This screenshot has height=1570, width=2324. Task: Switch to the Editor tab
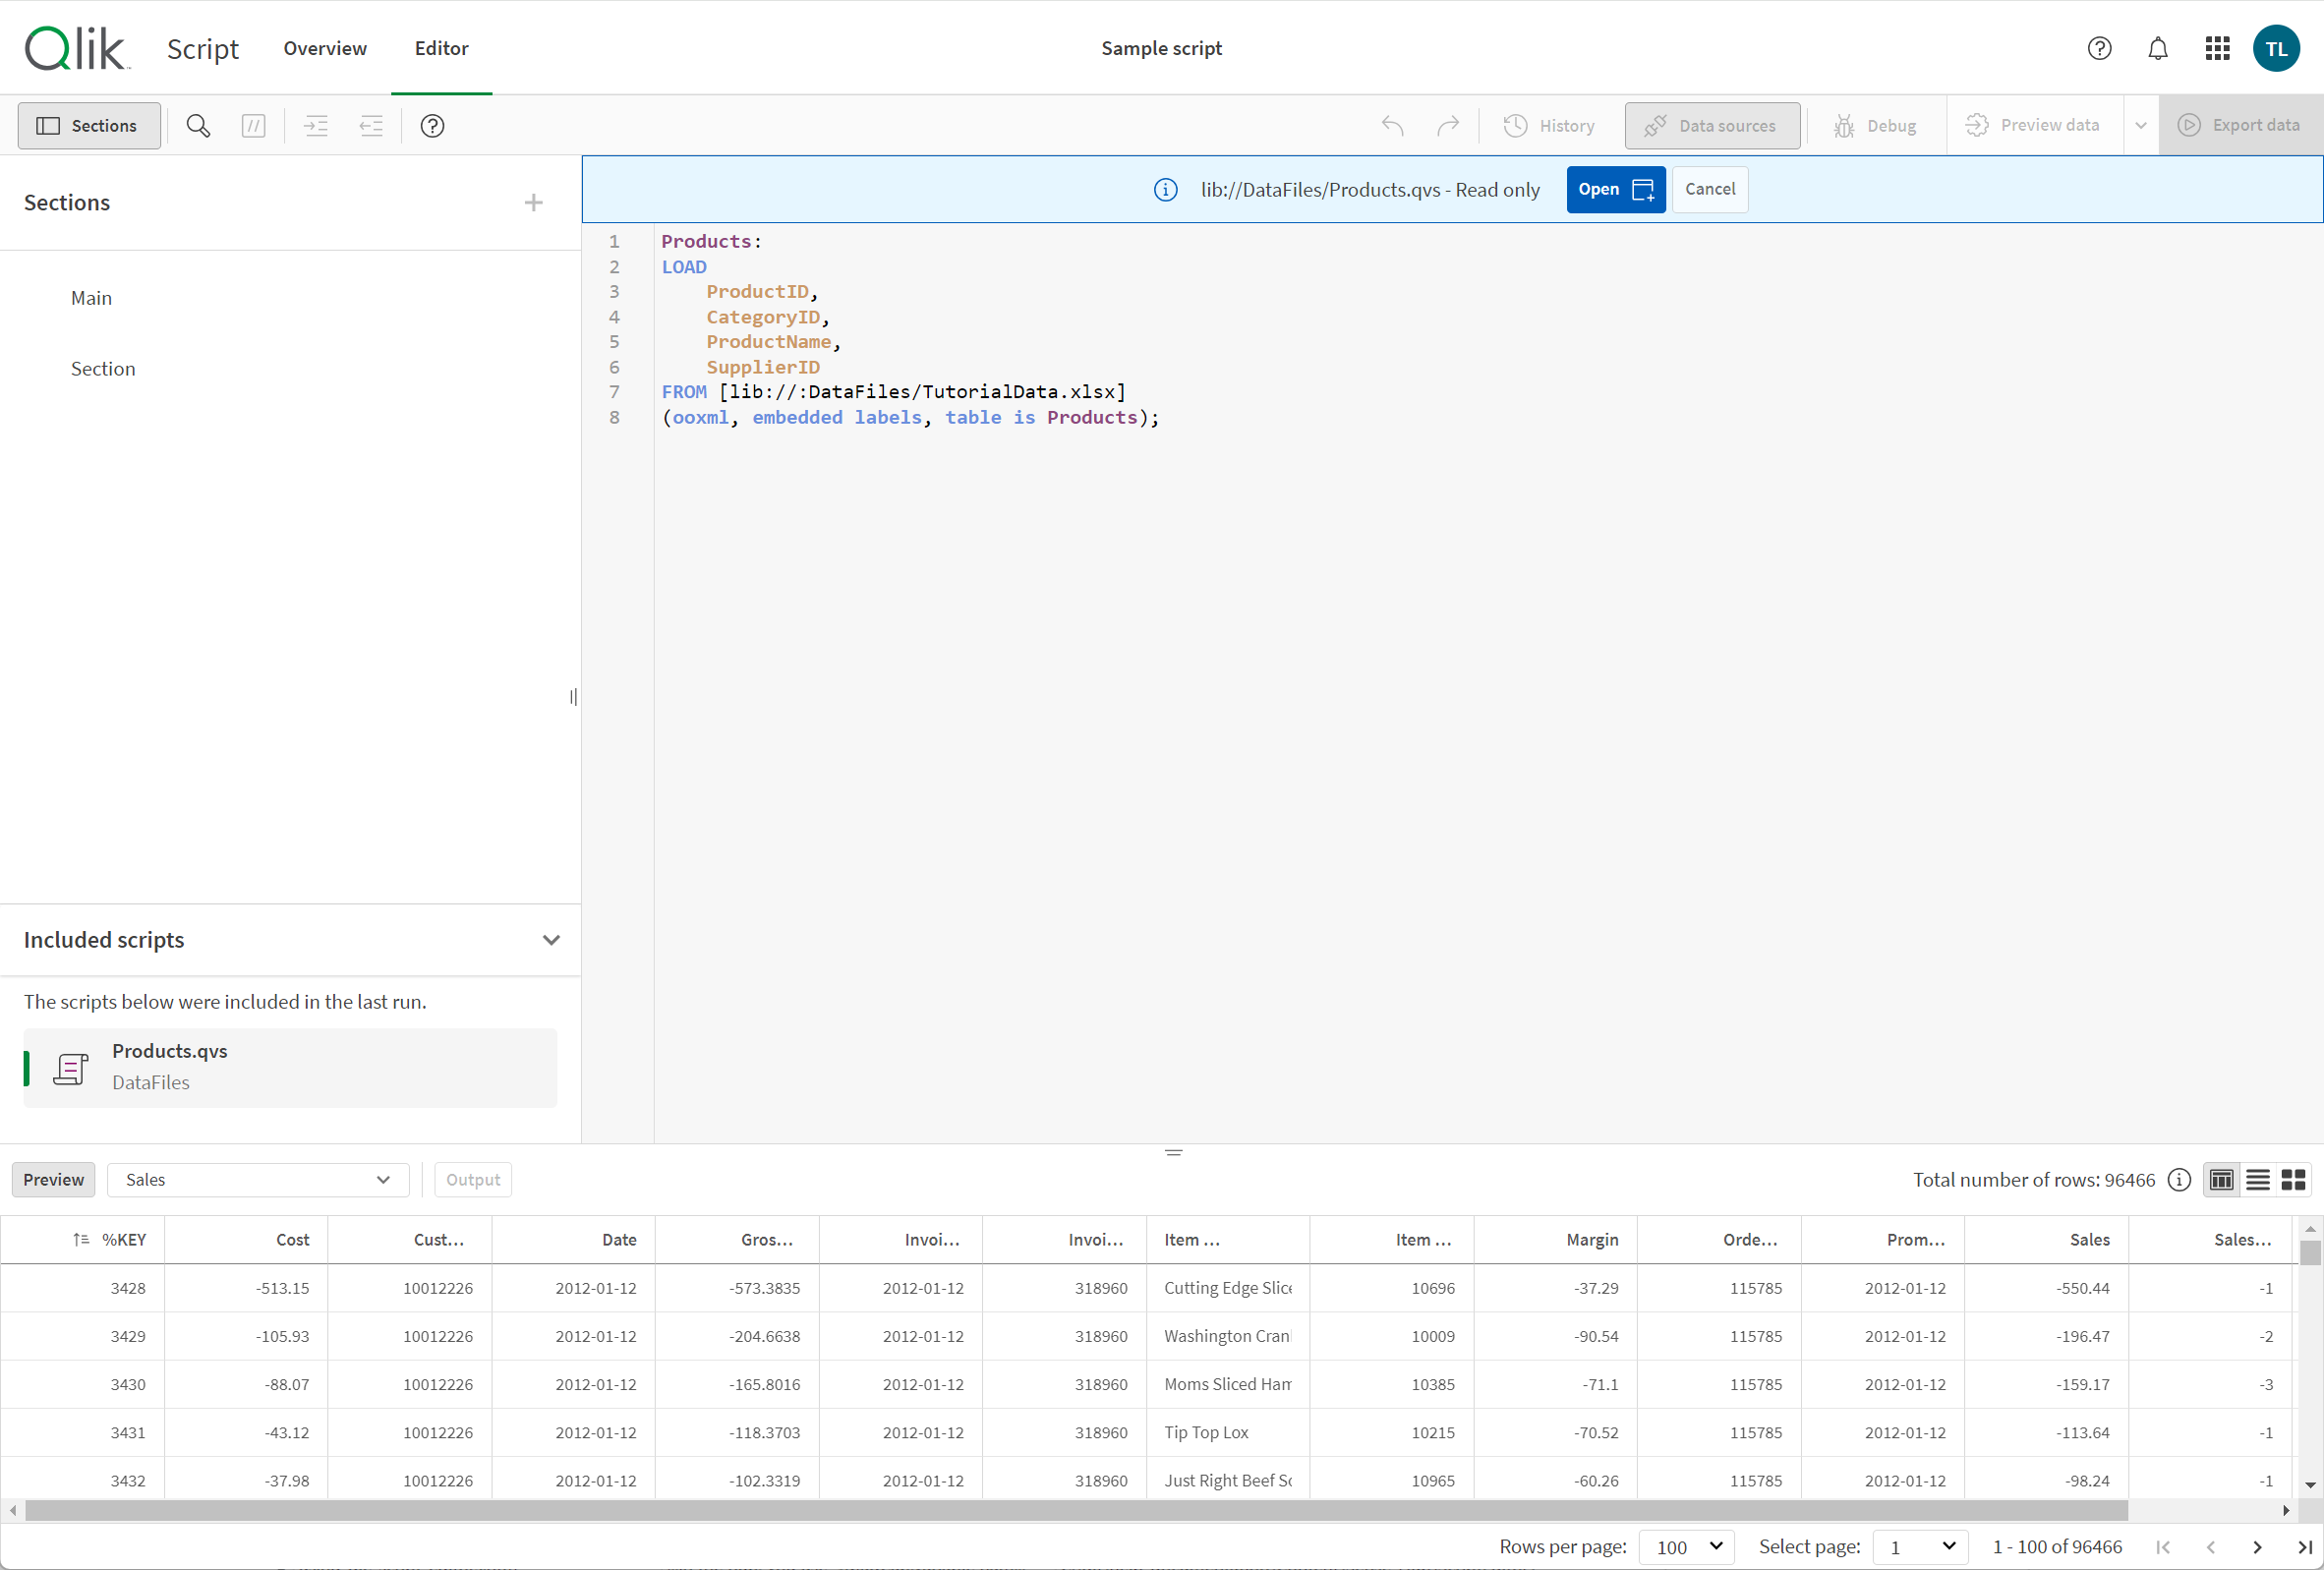pos(437,47)
